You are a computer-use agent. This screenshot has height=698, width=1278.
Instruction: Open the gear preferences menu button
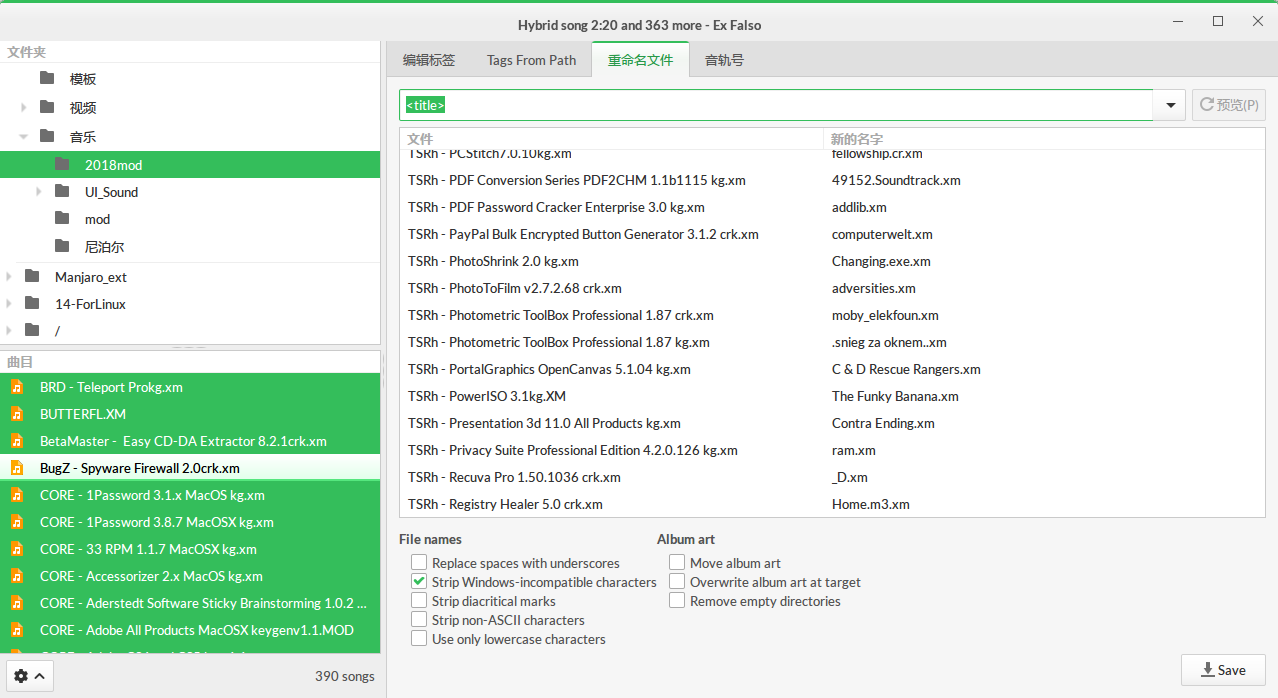coord(29,676)
